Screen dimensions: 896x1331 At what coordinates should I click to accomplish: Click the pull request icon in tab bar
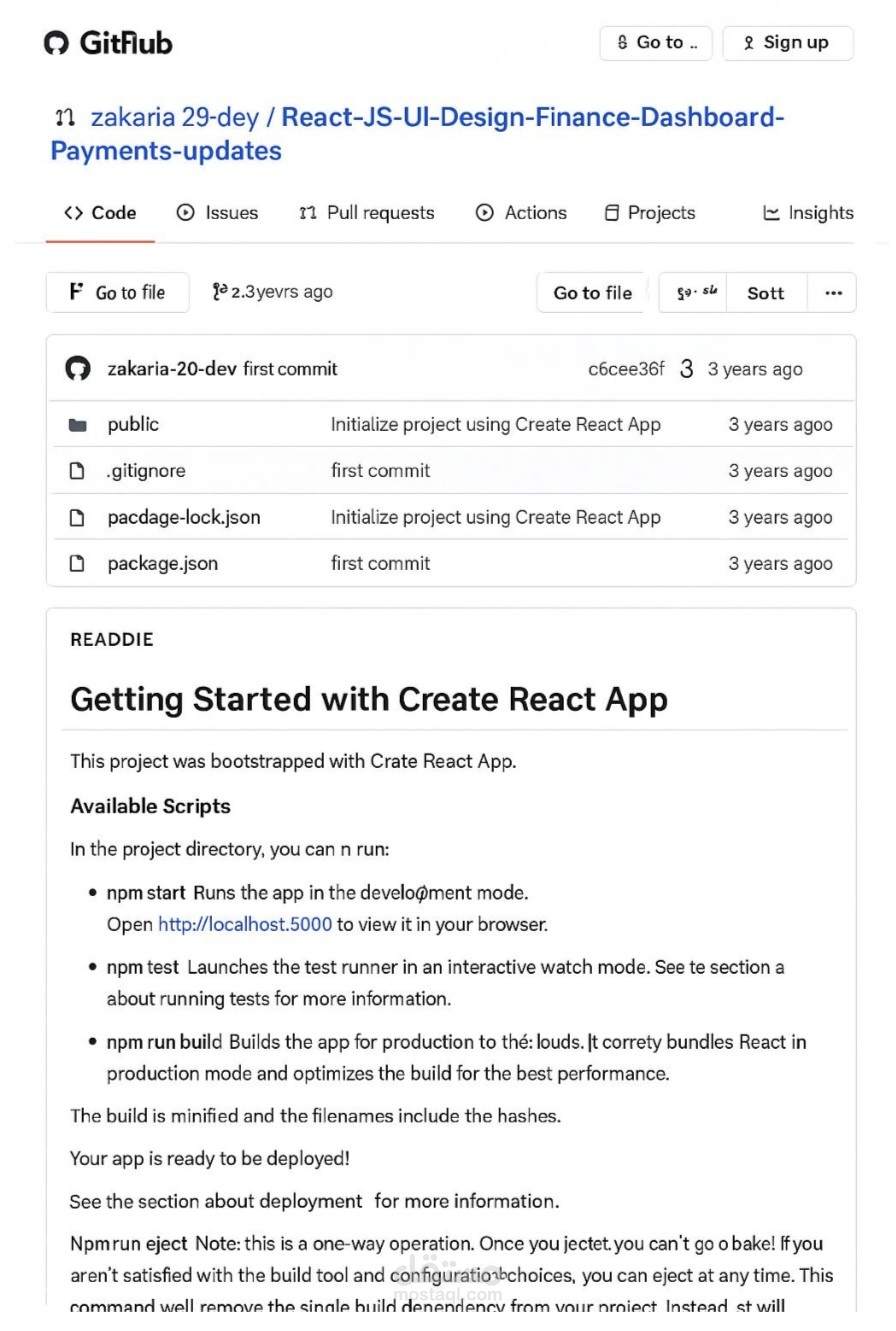point(308,213)
